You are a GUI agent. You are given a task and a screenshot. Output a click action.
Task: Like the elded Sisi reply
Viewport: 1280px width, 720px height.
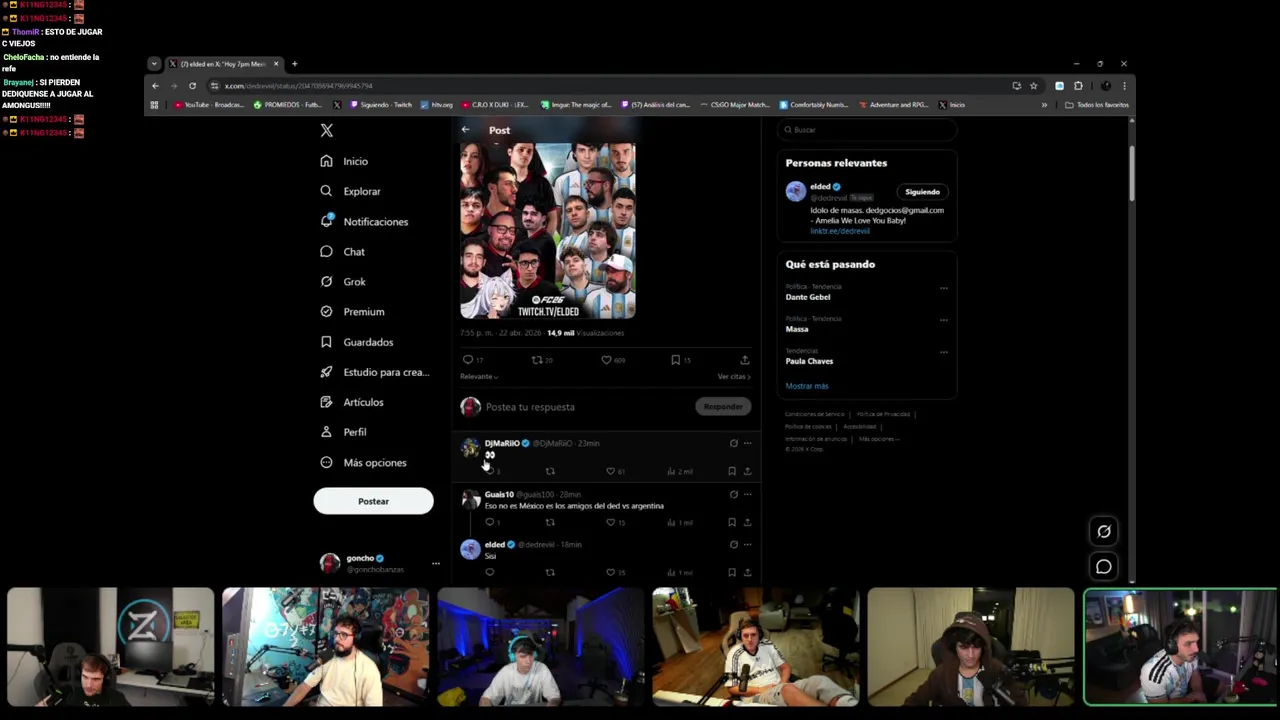point(610,572)
